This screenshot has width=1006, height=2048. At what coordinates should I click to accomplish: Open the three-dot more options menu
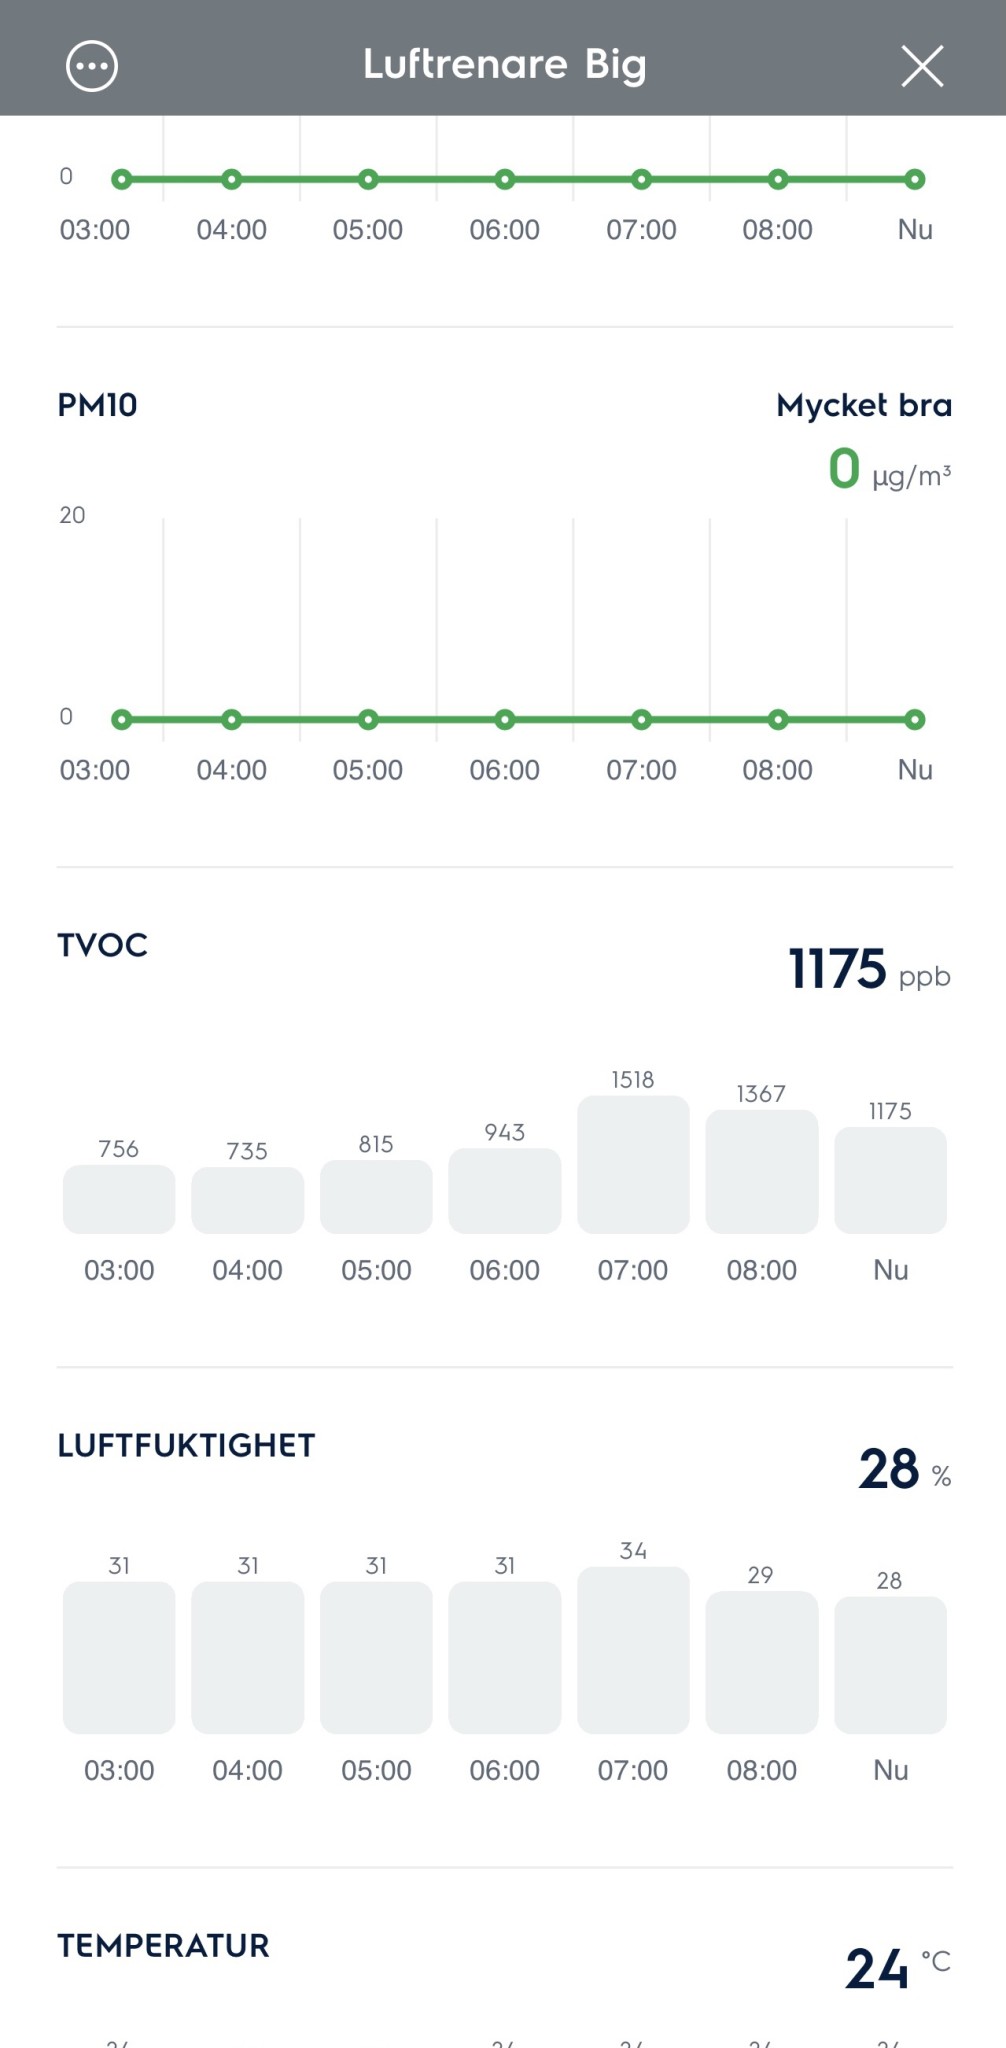[92, 67]
